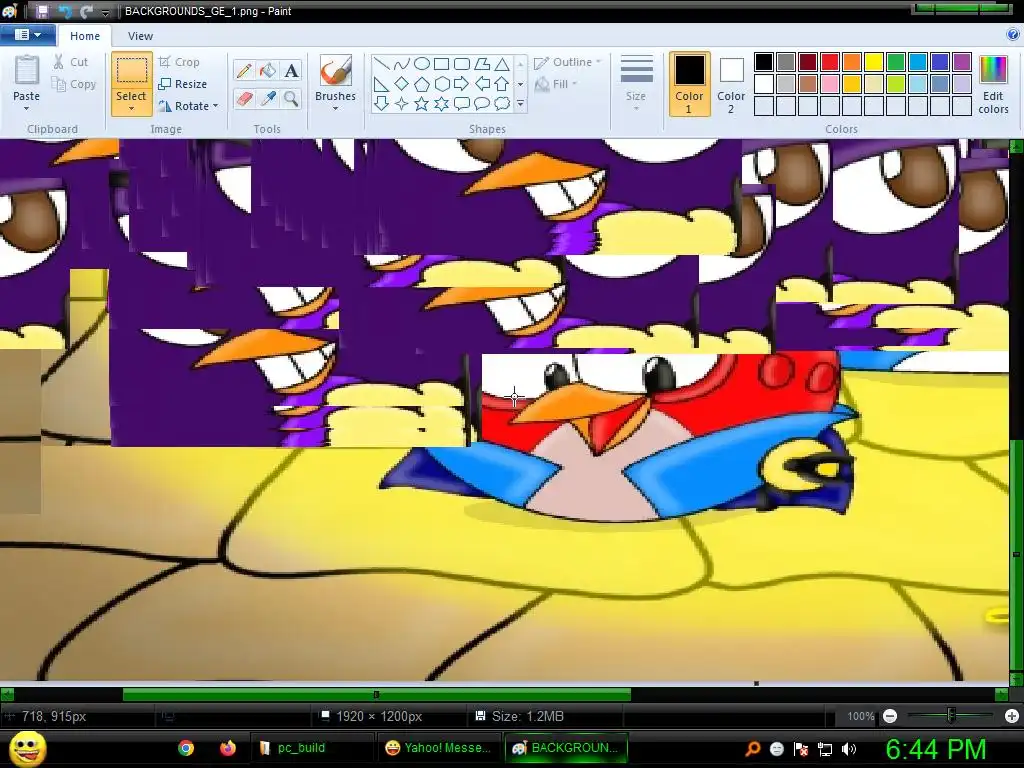Open the Shape Fill dropdown
Image resolution: width=1024 pixels, height=768 pixels.
pyautogui.click(x=556, y=84)
